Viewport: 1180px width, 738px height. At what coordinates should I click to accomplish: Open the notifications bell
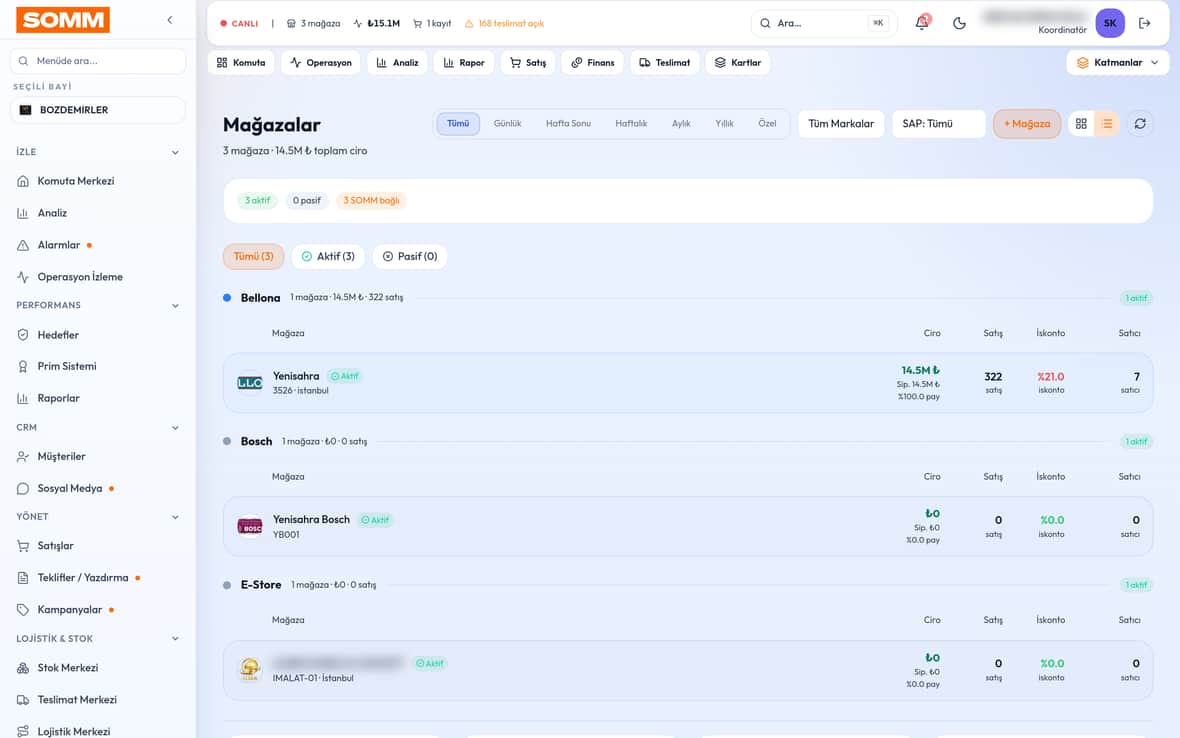tap(922, 23)
